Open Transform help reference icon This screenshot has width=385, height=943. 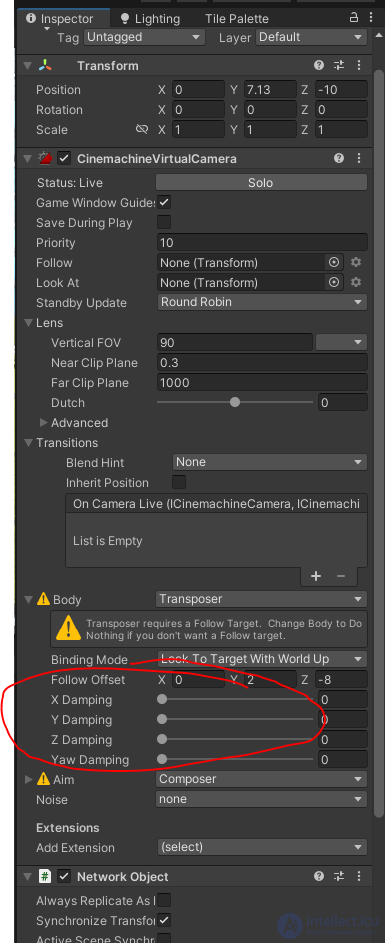(319, 66)
